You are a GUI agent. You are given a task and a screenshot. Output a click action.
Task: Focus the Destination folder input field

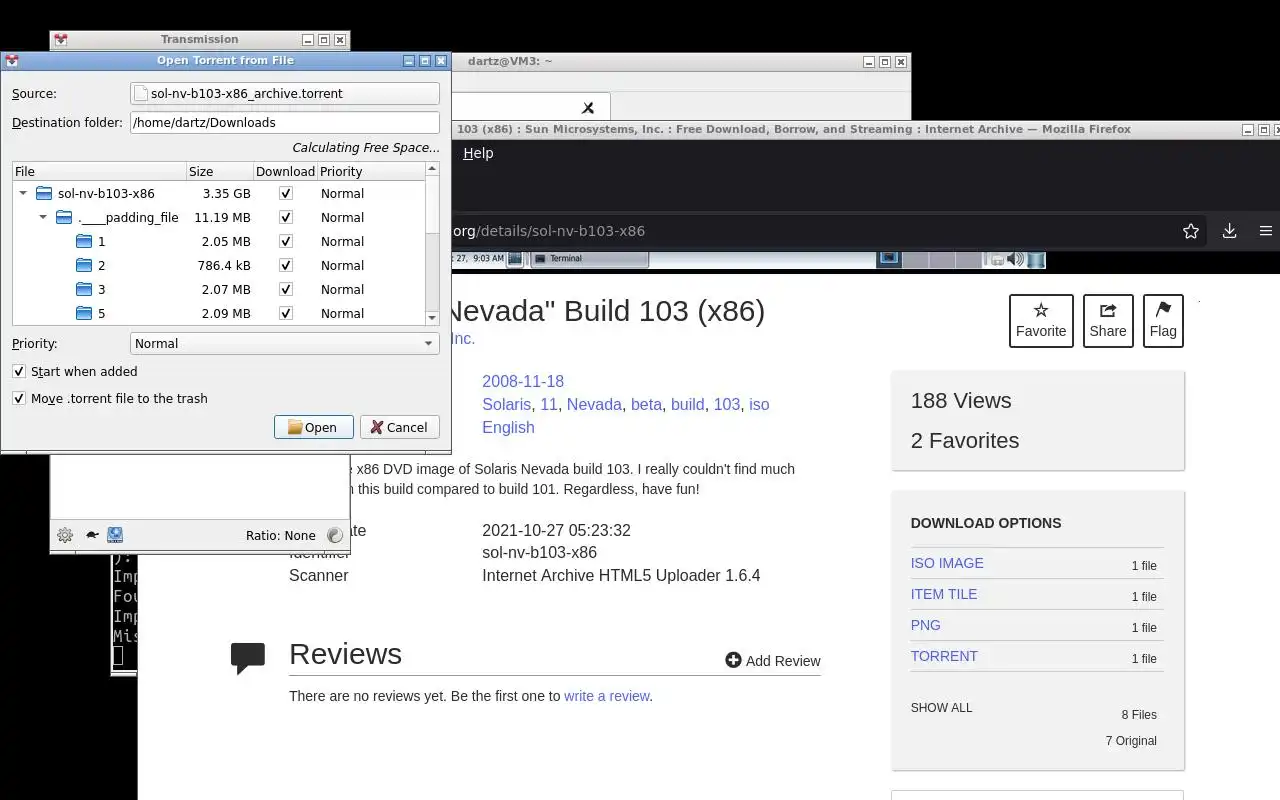(285, 122)
